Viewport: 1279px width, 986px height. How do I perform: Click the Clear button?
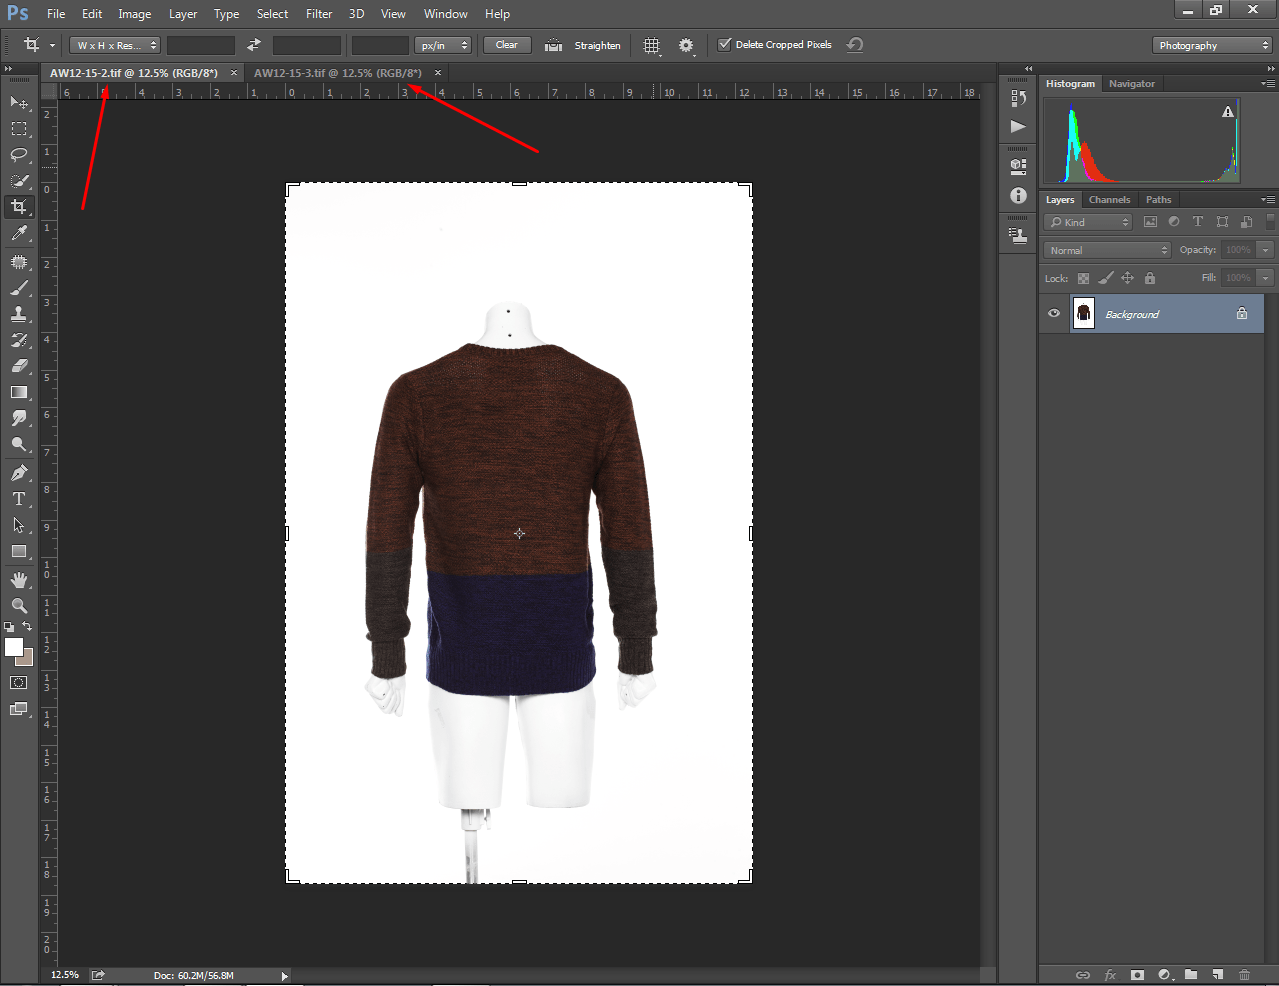(507, 45)
